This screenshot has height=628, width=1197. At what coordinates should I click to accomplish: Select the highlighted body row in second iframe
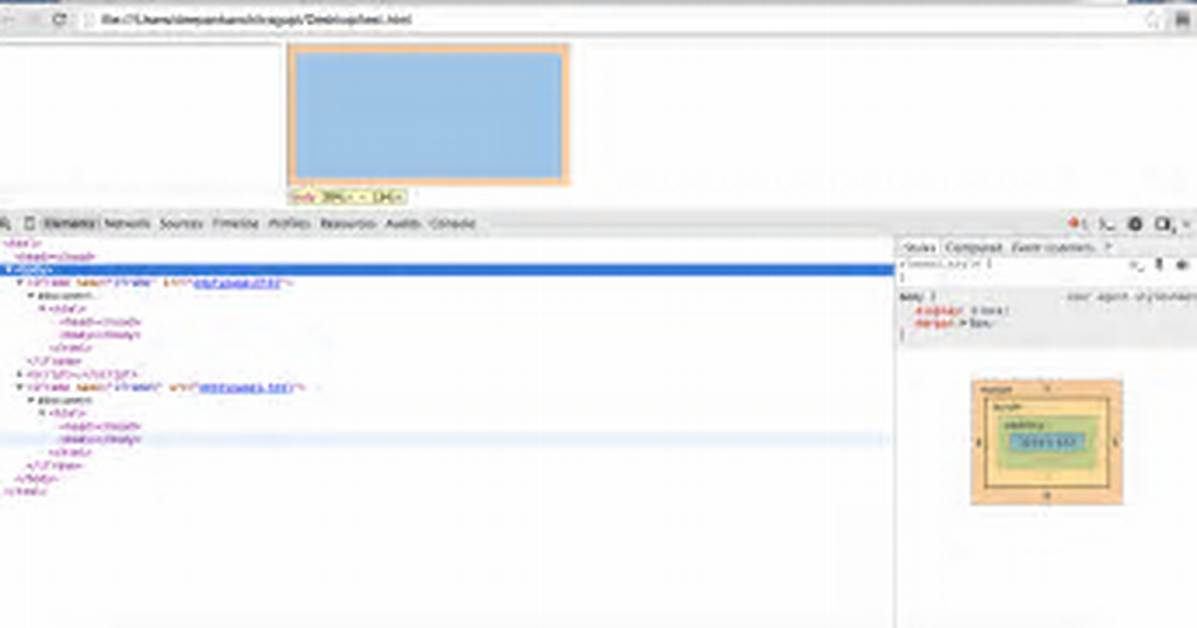point(447,440)
